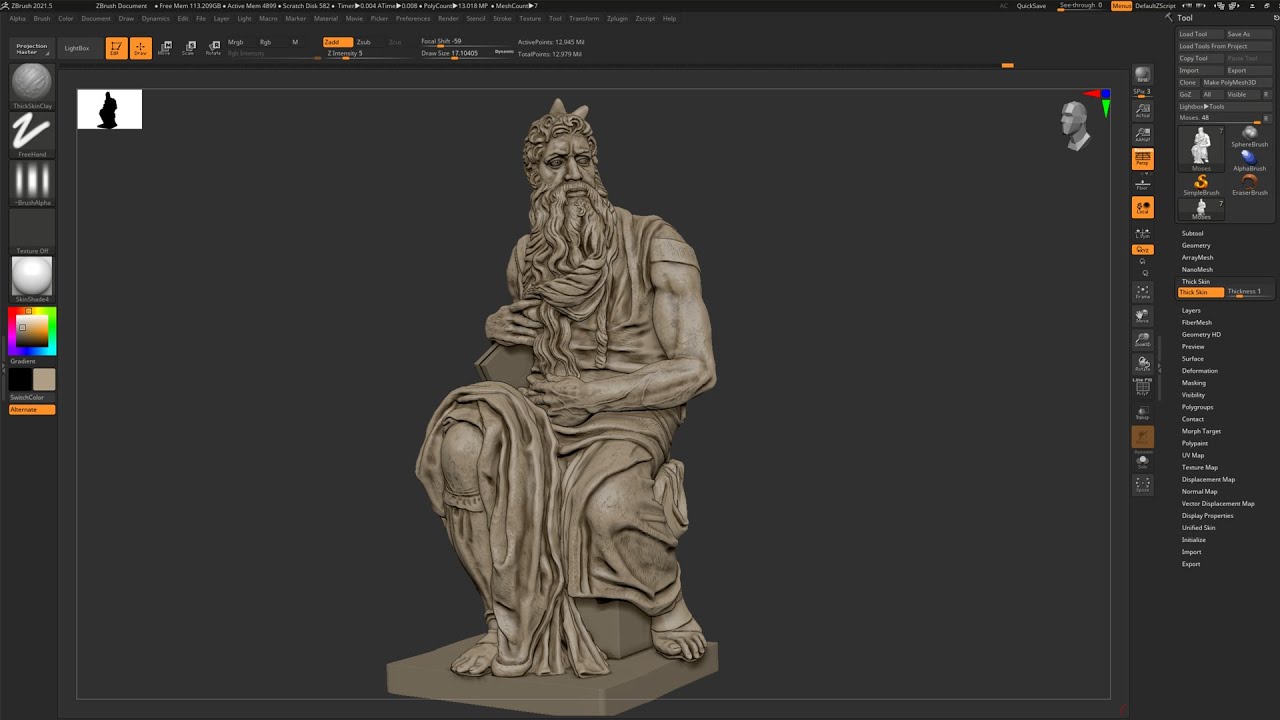Click the Actual size view icon
The width and height of the screenshot is (1280, 720).
click(1142, 110)
